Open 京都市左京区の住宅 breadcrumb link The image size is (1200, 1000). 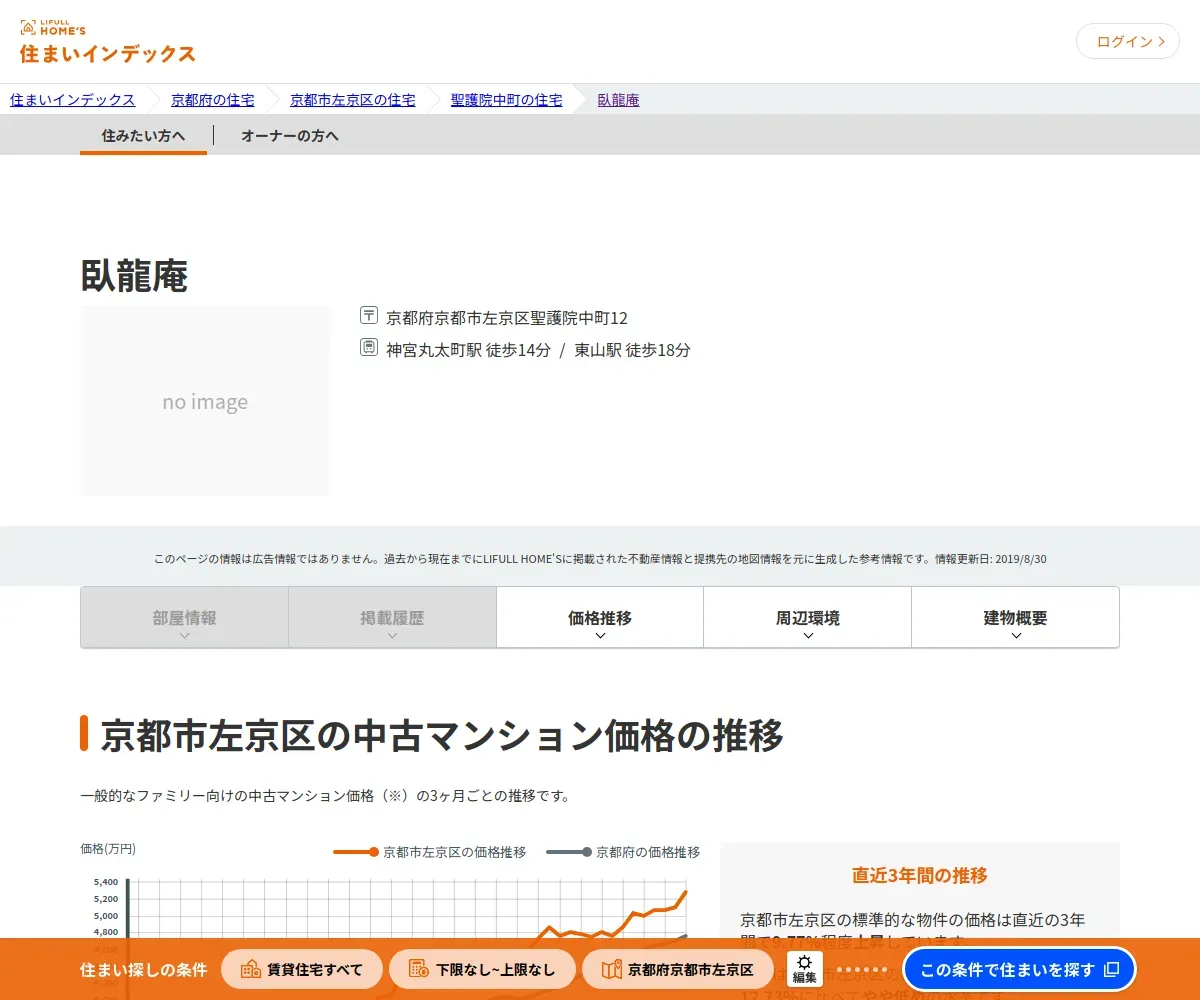tap(352, 100)
